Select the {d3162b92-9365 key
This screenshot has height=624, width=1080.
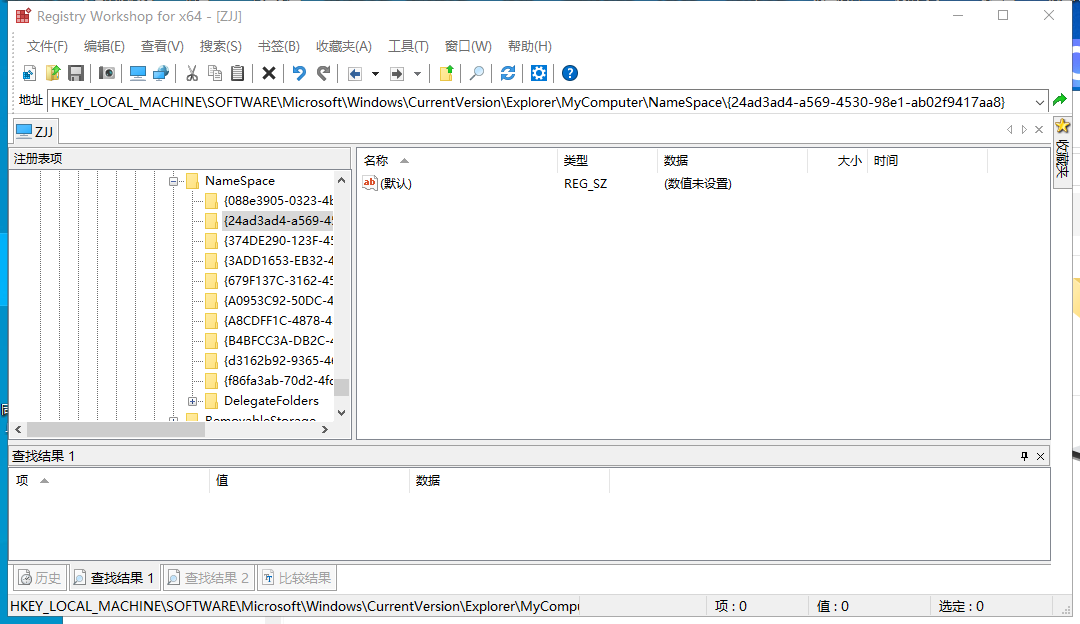click(278, 360)
